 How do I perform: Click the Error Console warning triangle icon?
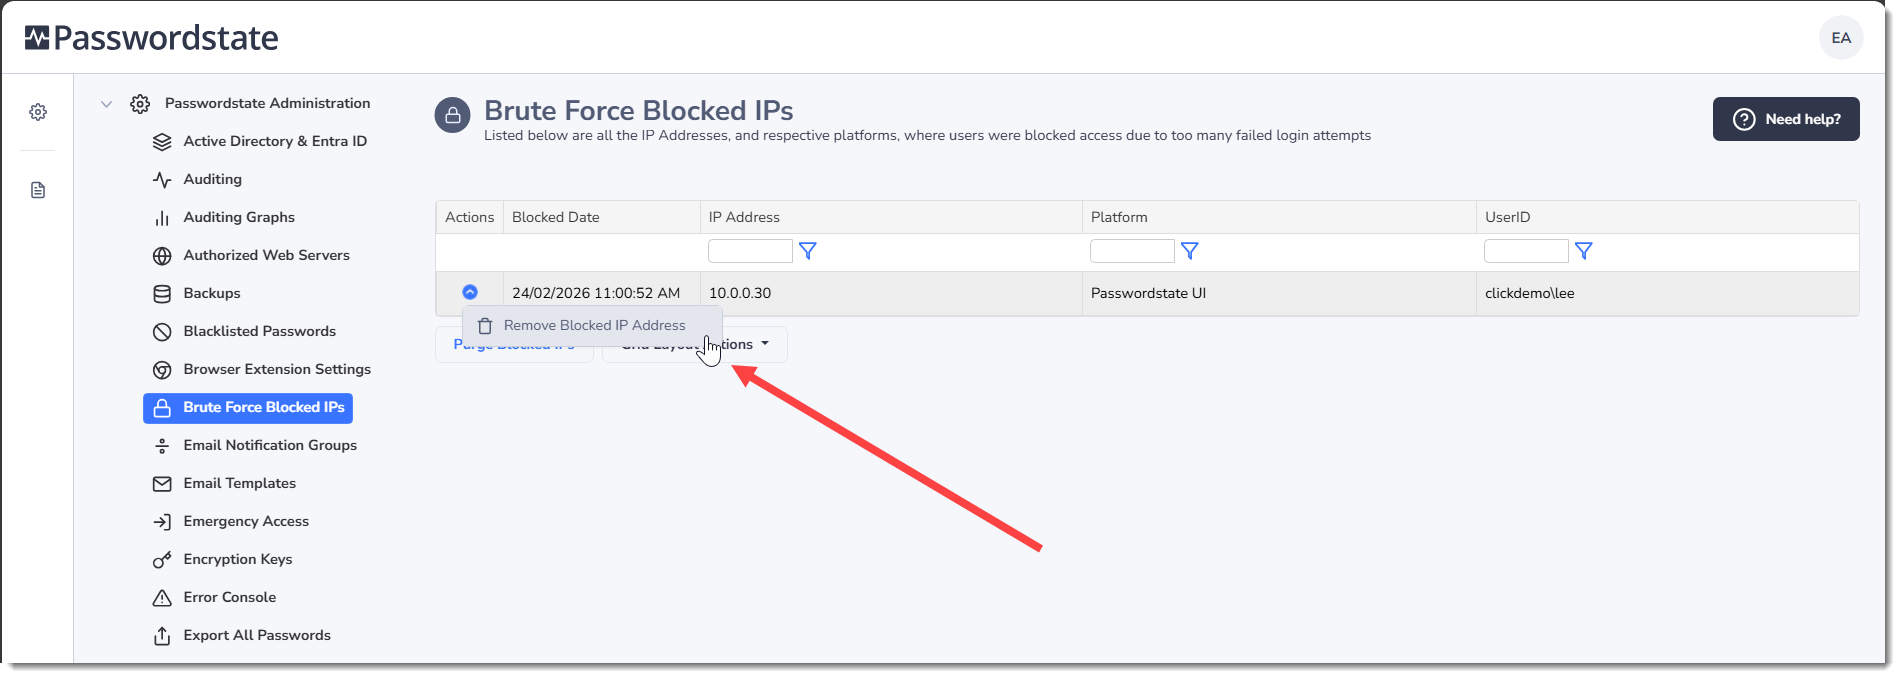pos(162,598)
